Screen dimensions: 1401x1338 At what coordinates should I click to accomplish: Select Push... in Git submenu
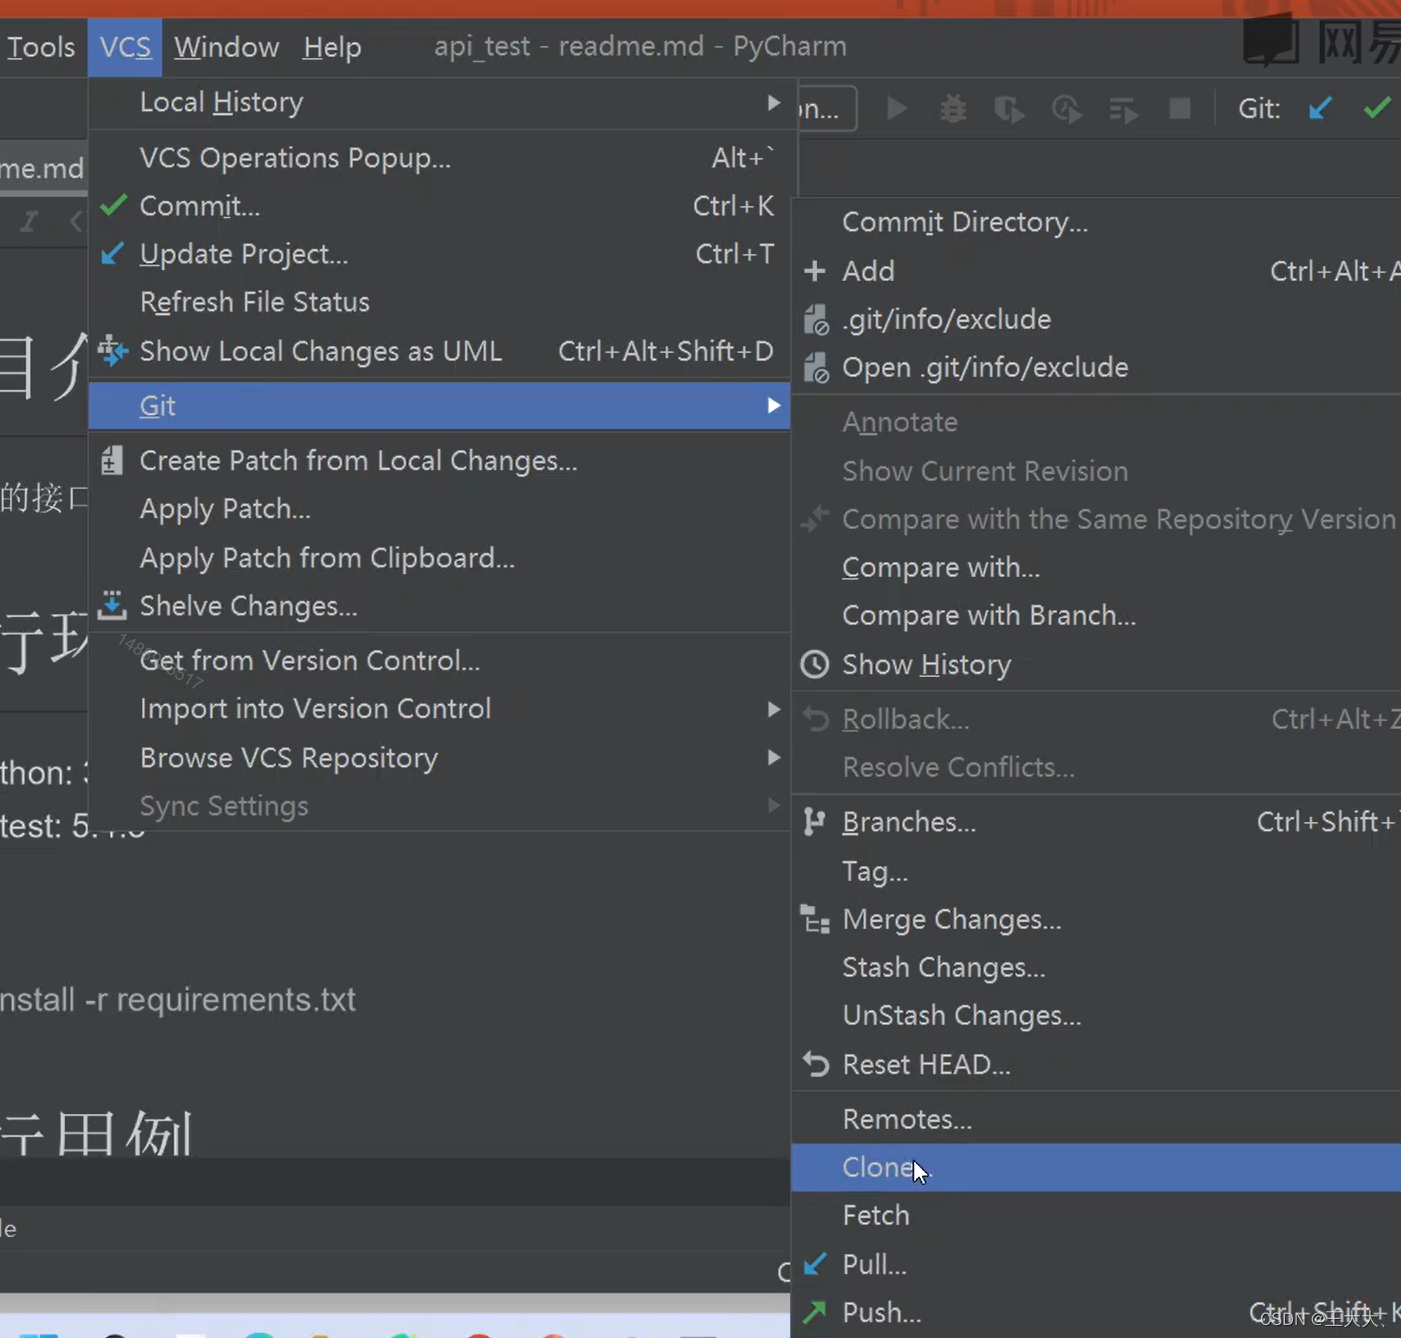point(1096,1312)
